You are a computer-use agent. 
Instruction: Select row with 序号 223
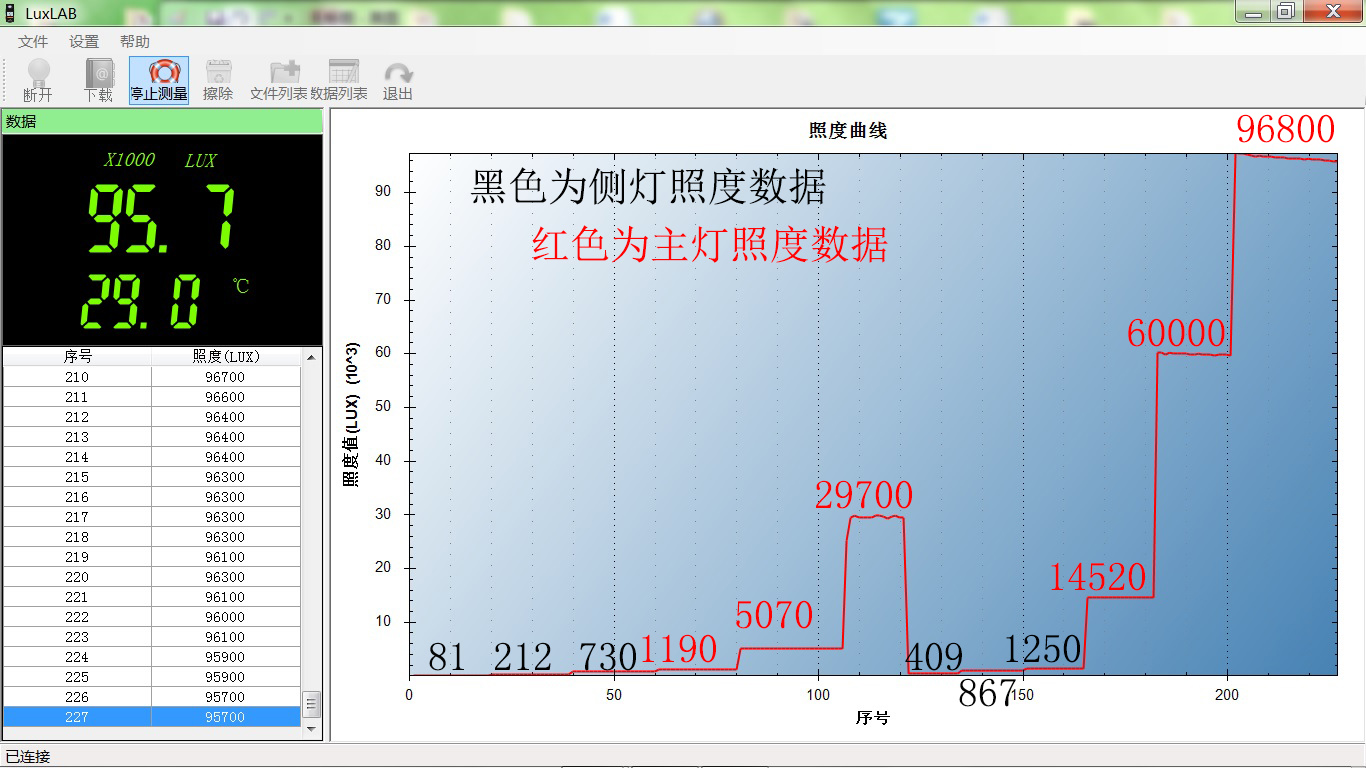(x=152, y=637)
